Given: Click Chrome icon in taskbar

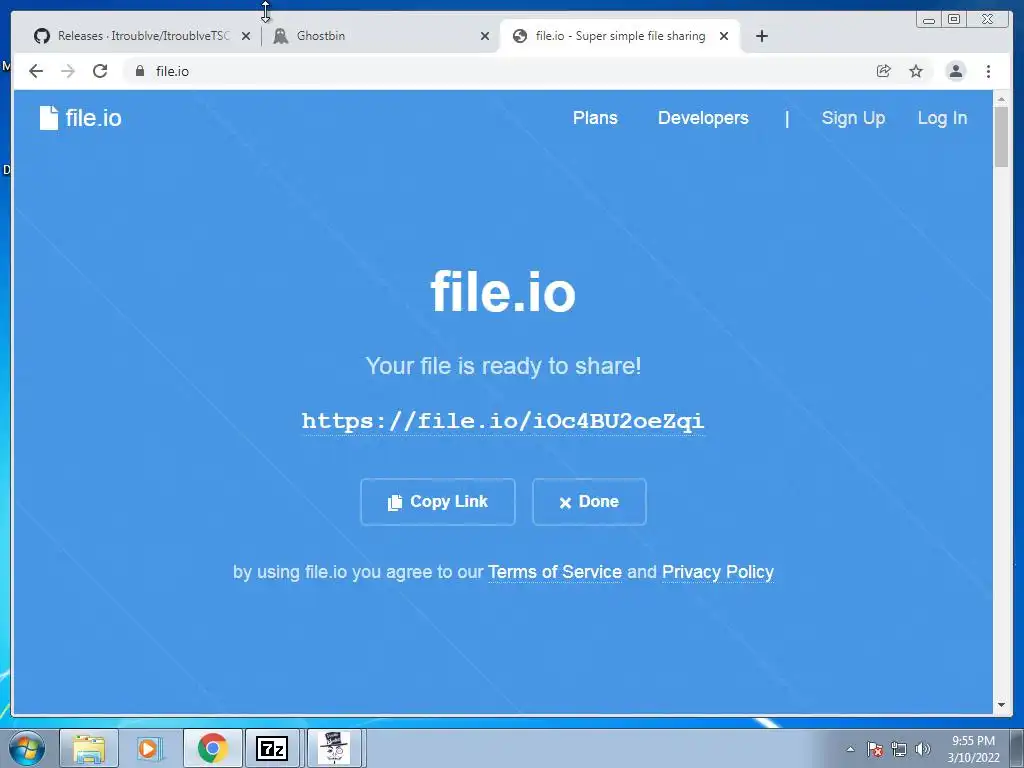Looking at the screenshot, I should [x=212, y=748].
